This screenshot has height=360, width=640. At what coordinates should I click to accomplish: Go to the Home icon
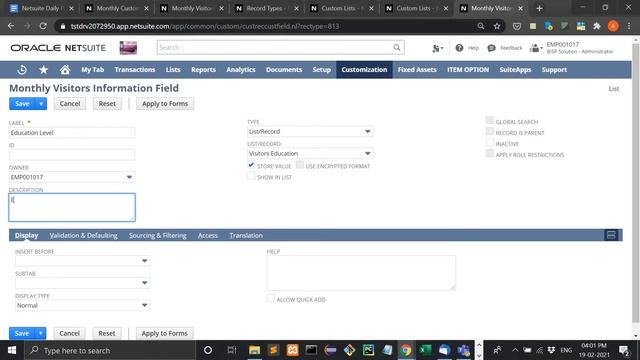65,70
